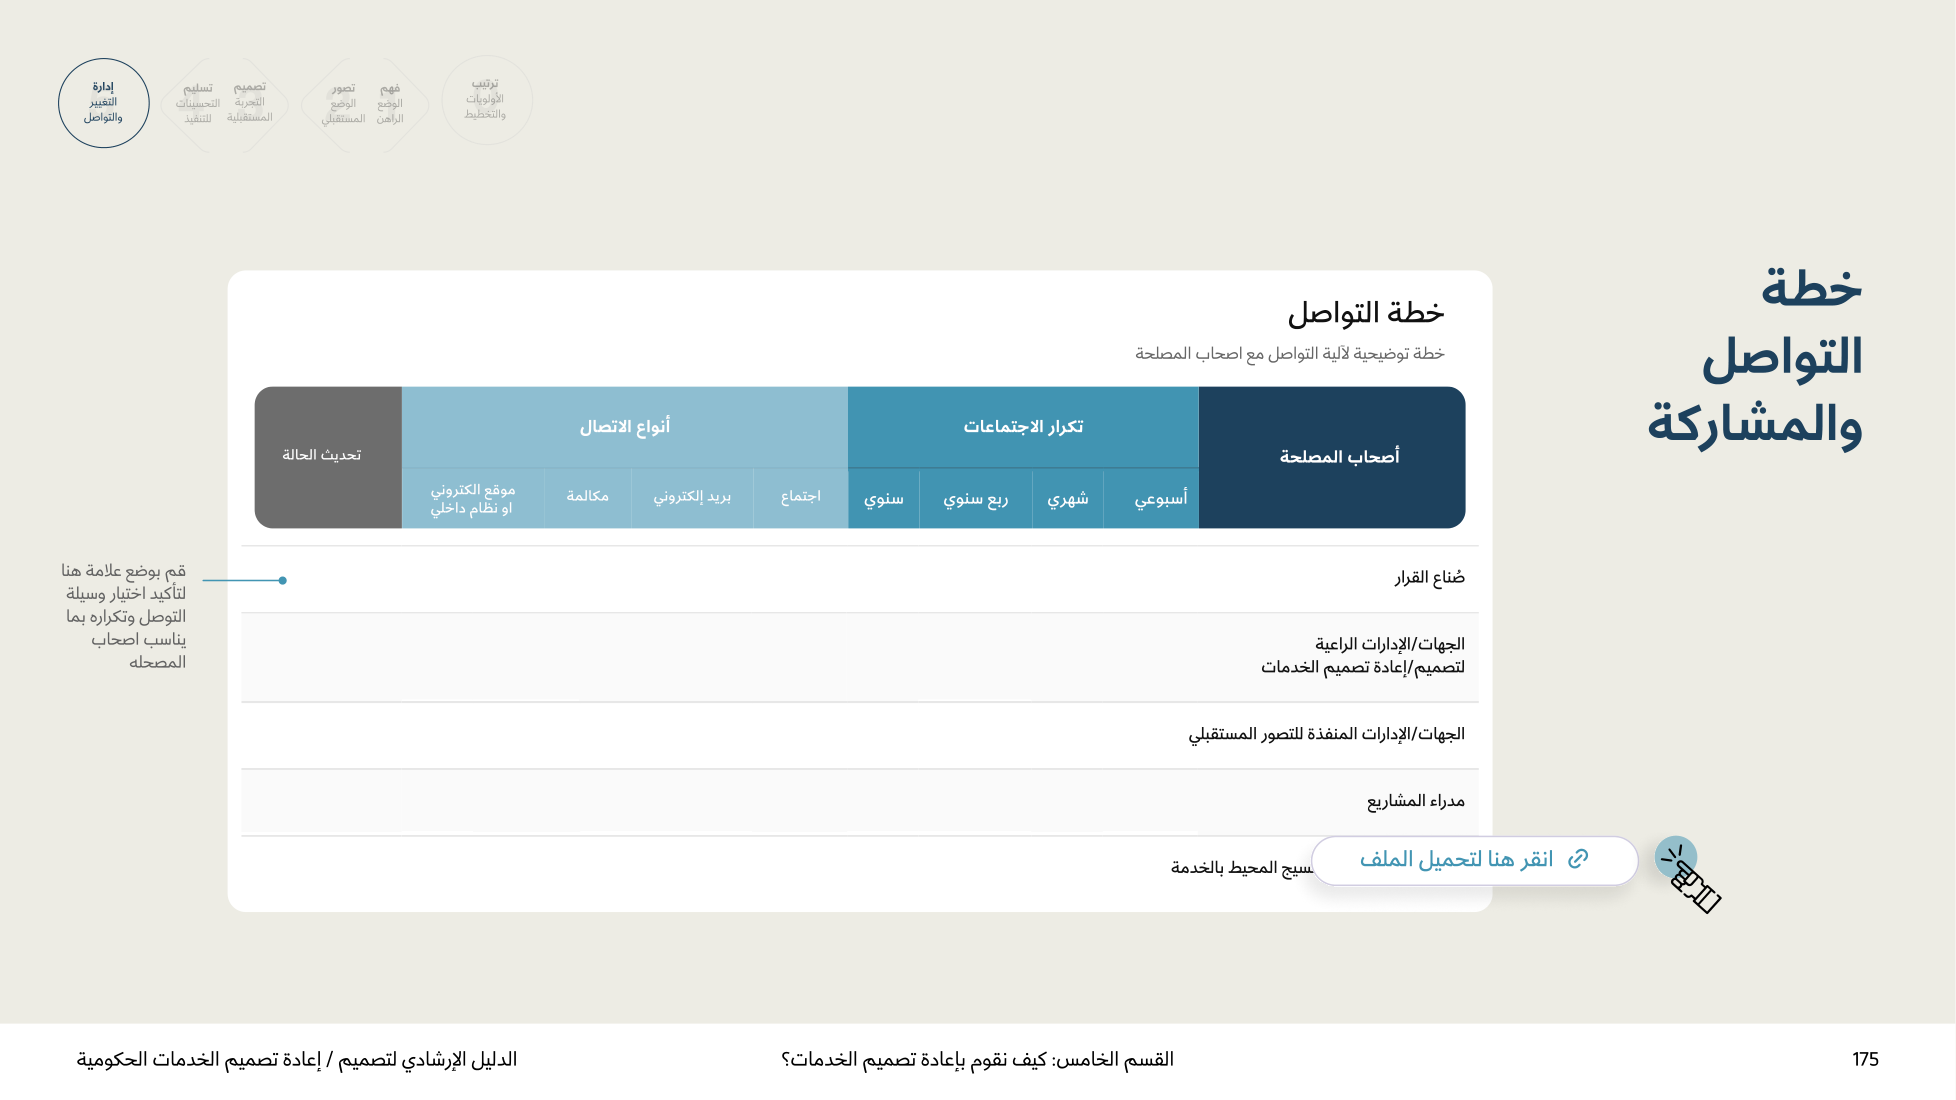The width and height of the screenshot is (1956, 1100).
Task: Go to the تسليم التحسينات للتنفيذ step
Action: point(198,103)
